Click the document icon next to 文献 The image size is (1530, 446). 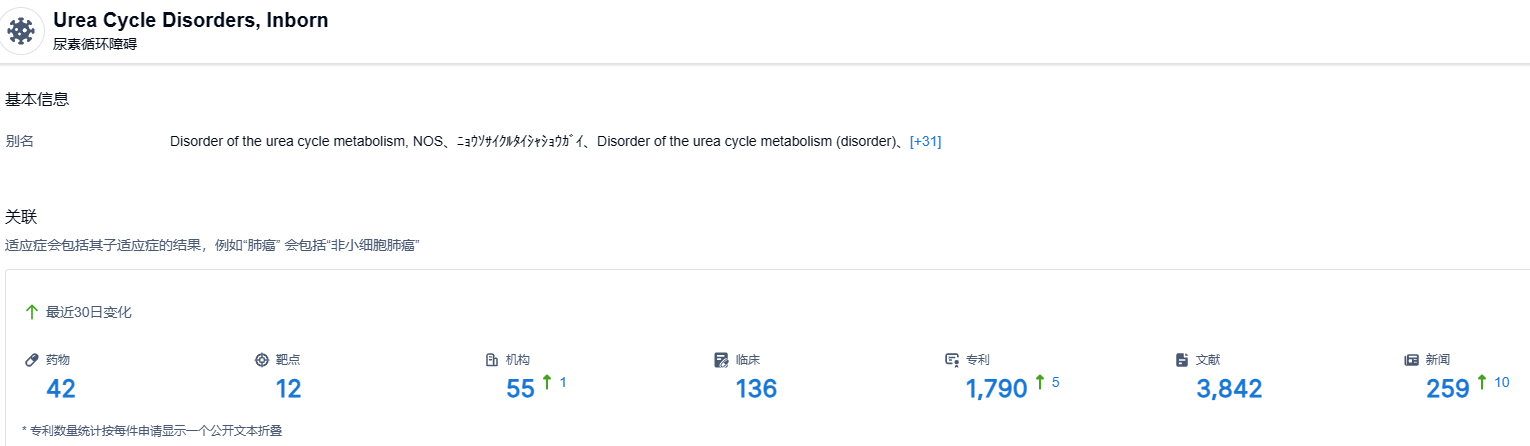tap(1182, 360)
